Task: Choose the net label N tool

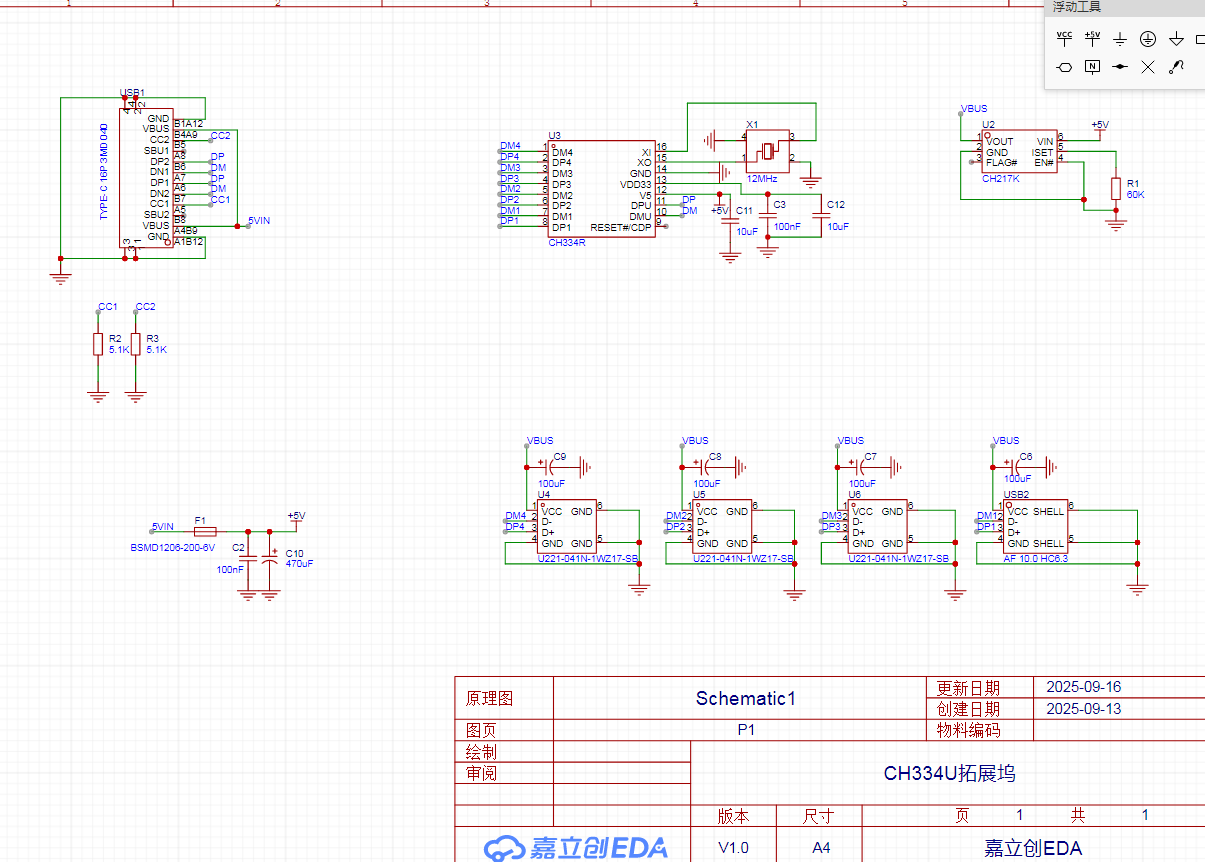Action: click(1092, 67)
